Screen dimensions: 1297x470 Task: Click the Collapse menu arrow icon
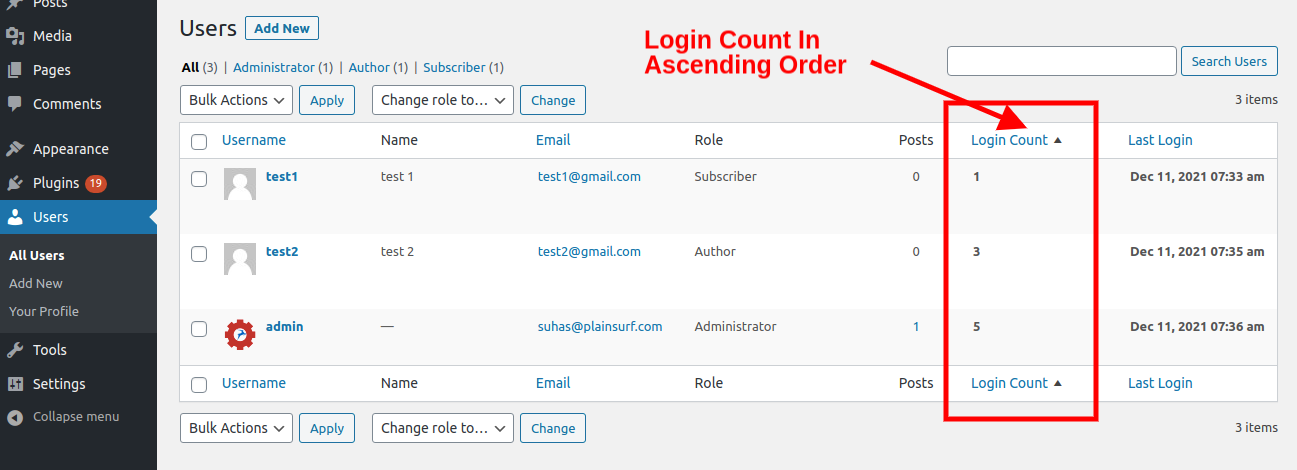tap(15, 417)
